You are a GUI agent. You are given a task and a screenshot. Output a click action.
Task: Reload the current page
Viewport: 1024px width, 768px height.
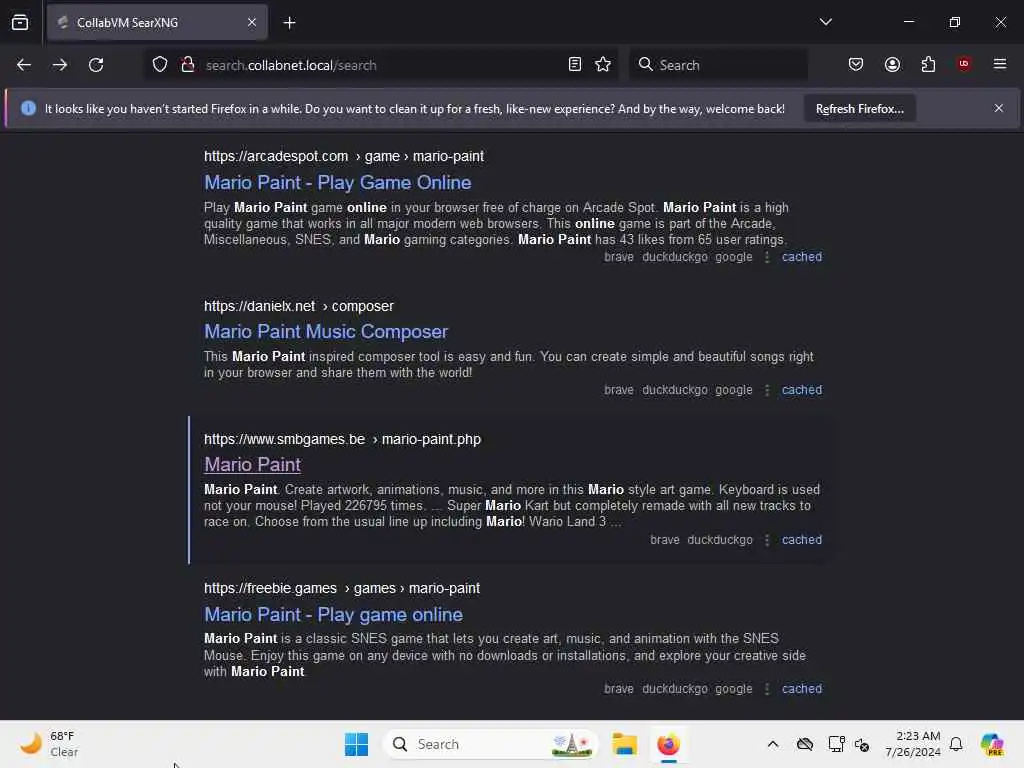pyautogui.click(x=96, y=65)
